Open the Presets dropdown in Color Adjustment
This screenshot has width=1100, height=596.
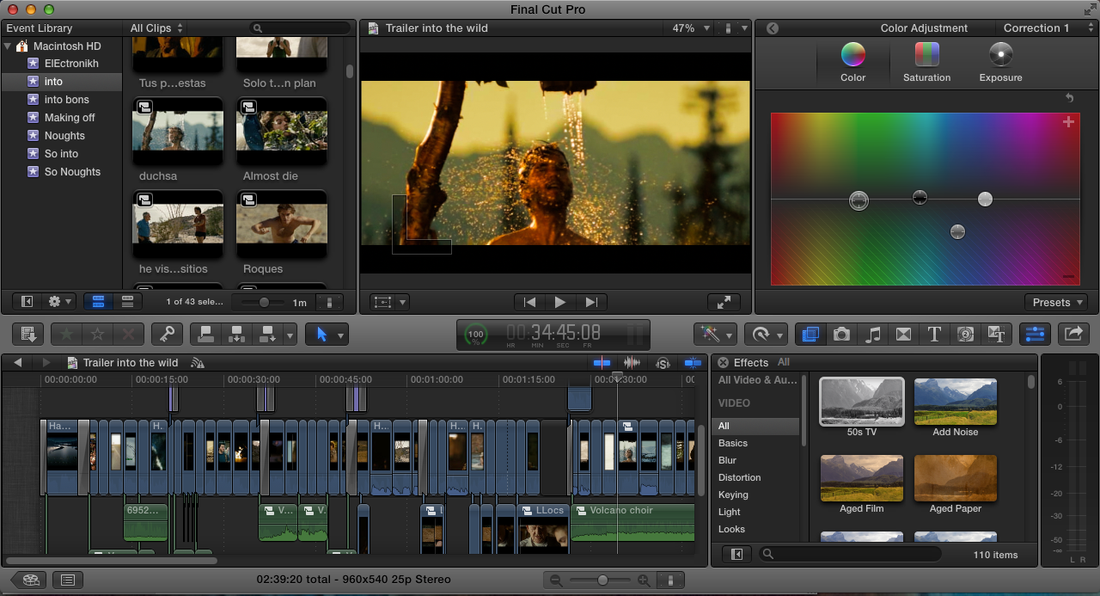coord(1057,302)
